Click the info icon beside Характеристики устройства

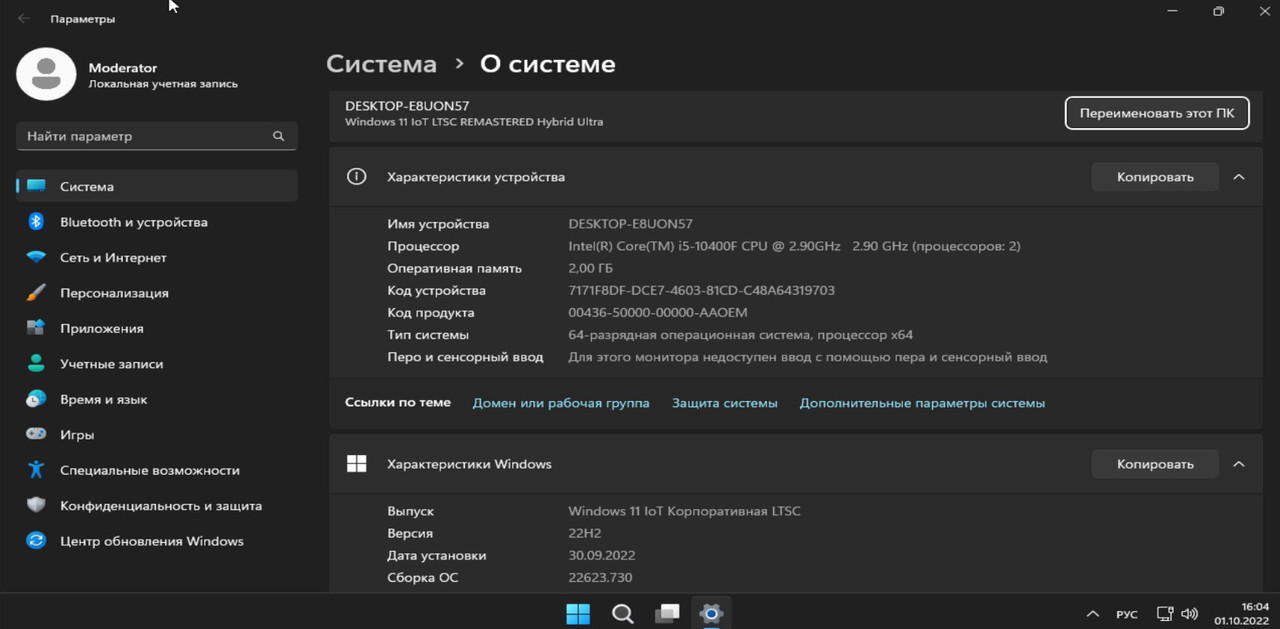(356, 177)
